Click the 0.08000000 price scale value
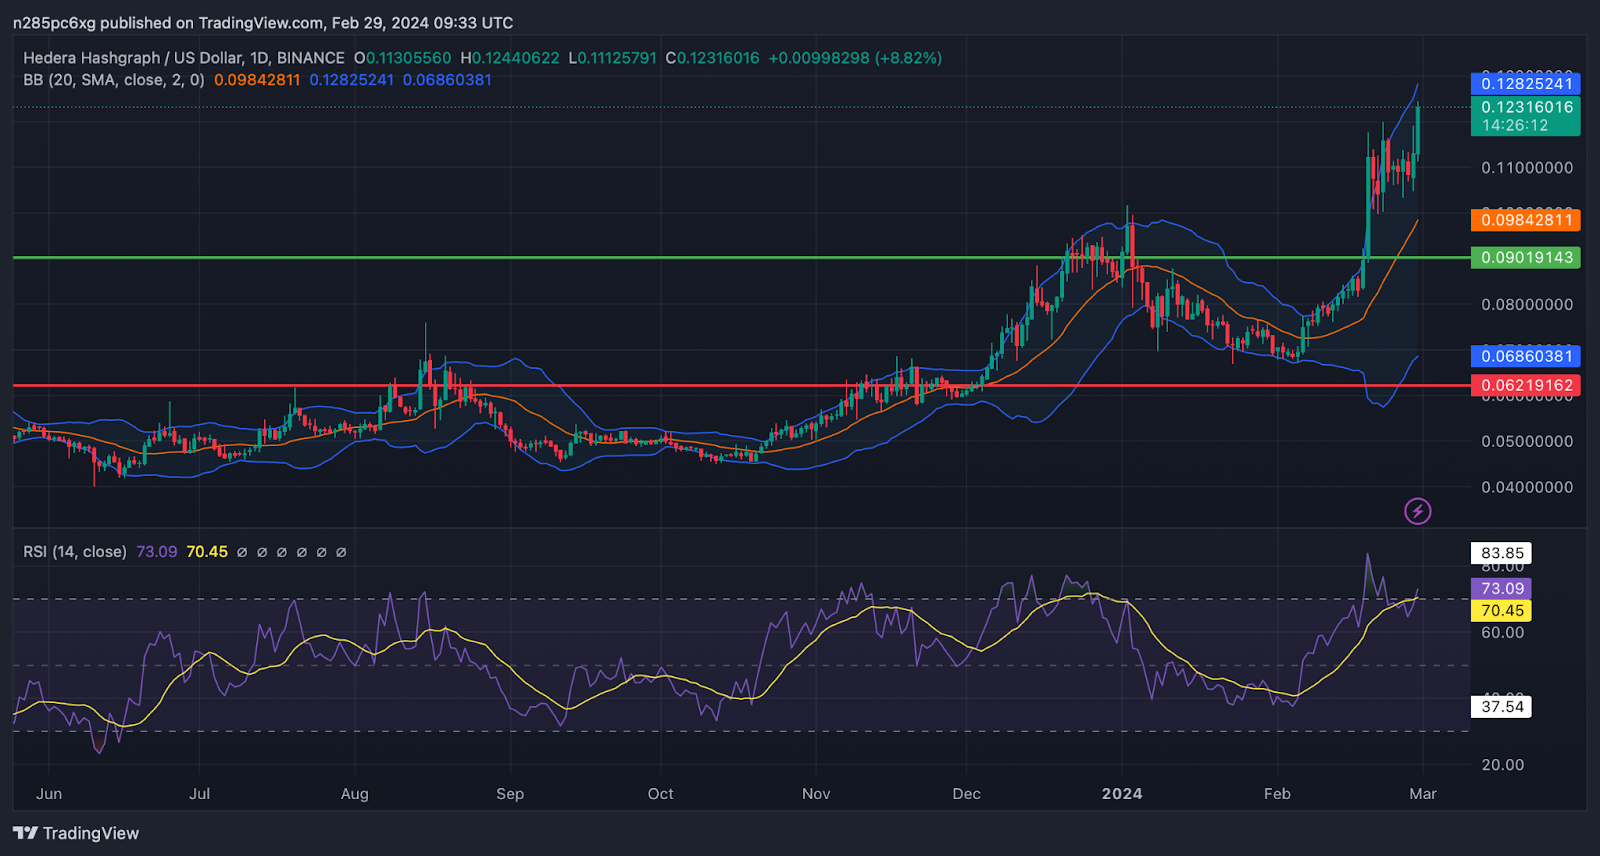Viewport: 1600px width, 856px height. [1527, 305]
